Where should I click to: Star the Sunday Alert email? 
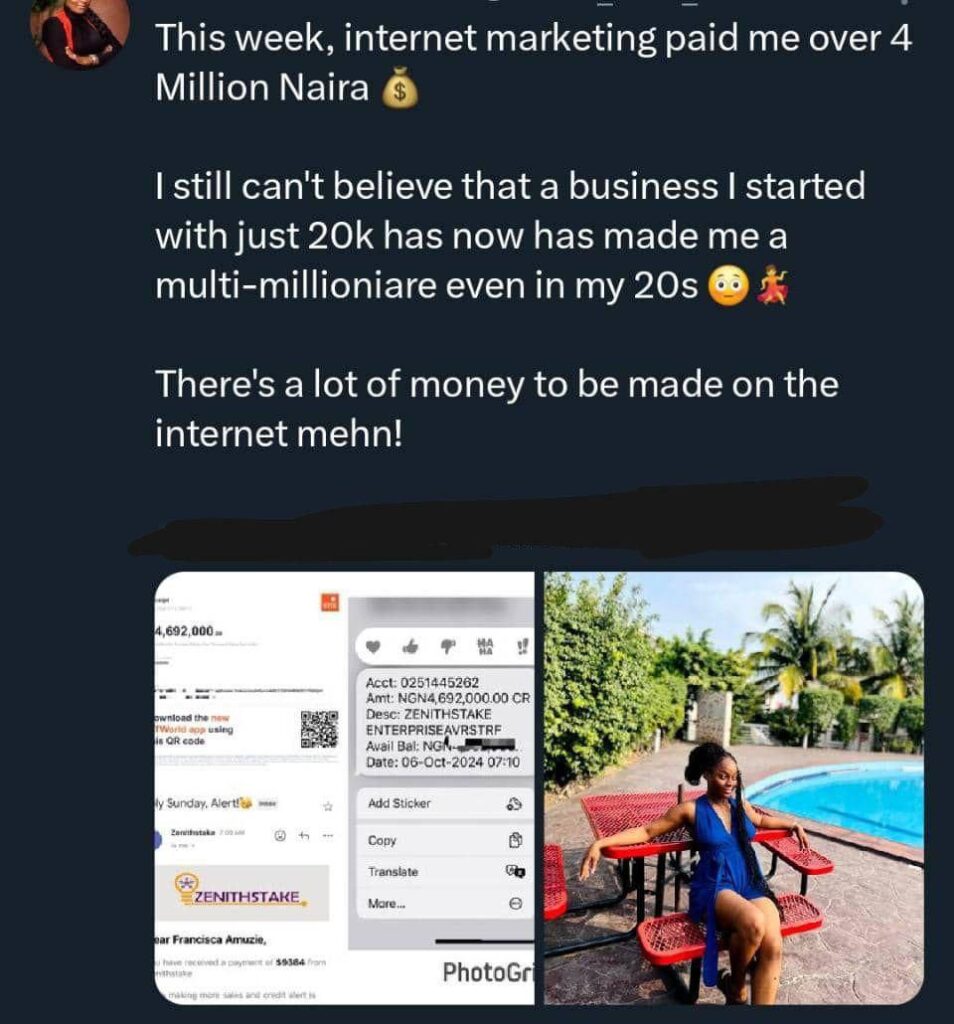click(x=326, y=804)
